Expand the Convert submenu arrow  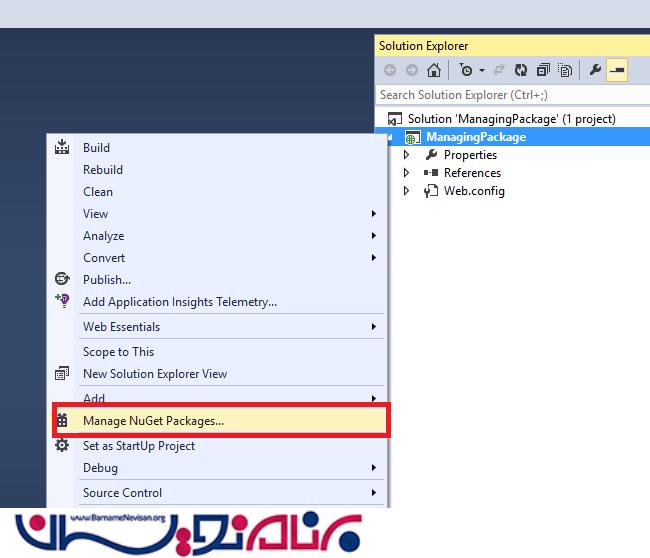point(374,257)
